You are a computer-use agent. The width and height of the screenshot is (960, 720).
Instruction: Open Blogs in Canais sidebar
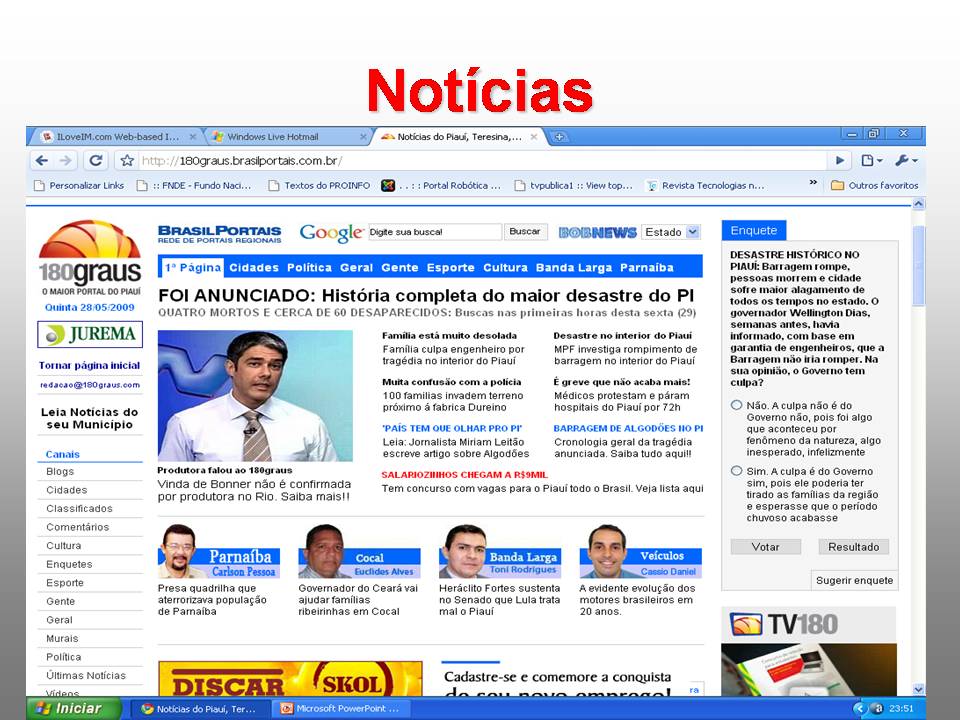click(60, 471)
